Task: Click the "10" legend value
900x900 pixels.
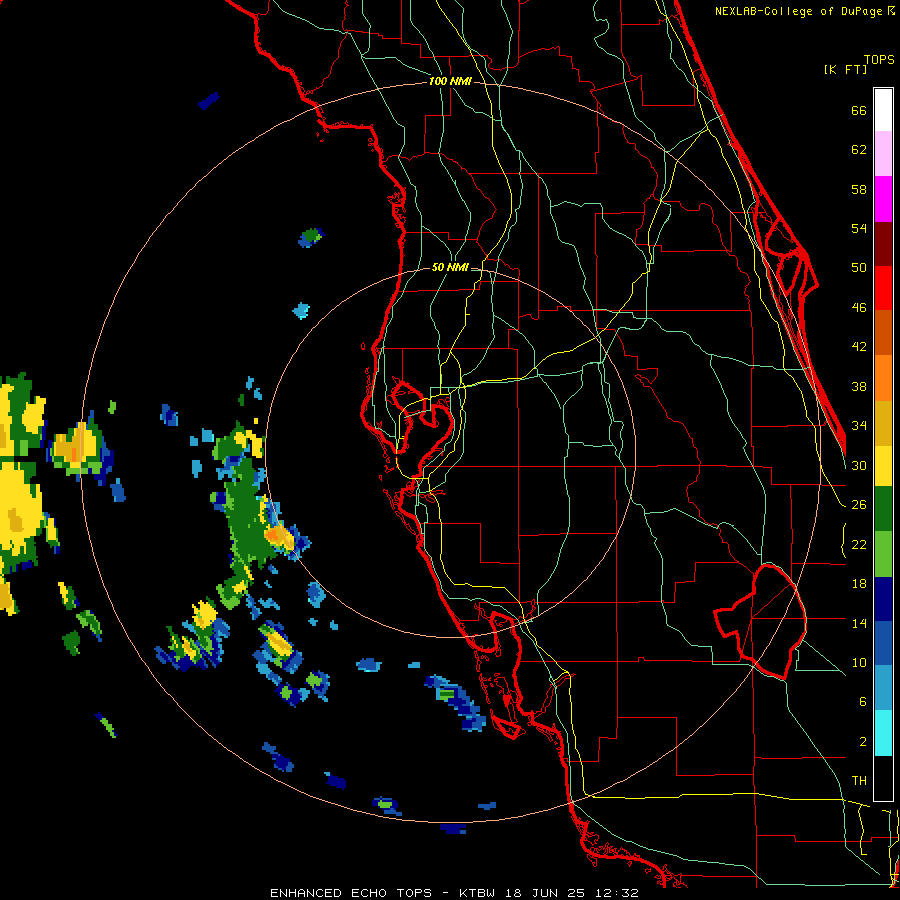Action: point(859,663)
